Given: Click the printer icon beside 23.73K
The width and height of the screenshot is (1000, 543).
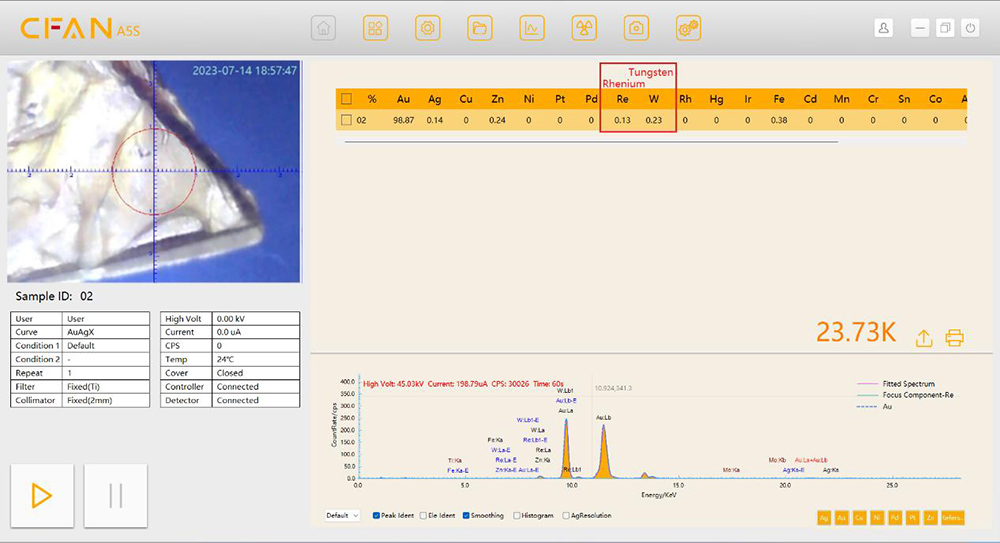Looking at the screenshot, I should [955, 338].
